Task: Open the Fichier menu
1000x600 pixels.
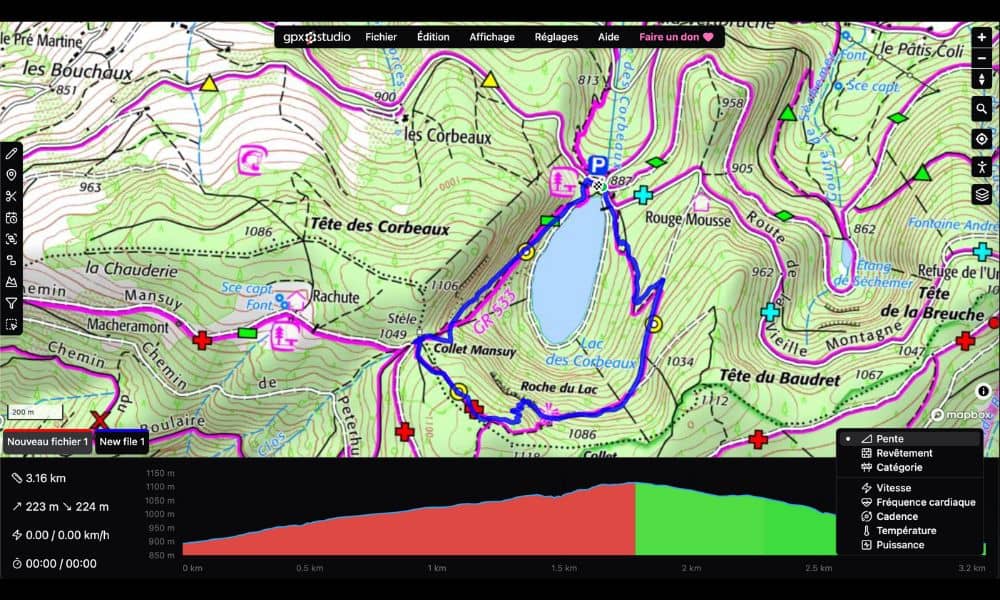Action: [381, 37]
